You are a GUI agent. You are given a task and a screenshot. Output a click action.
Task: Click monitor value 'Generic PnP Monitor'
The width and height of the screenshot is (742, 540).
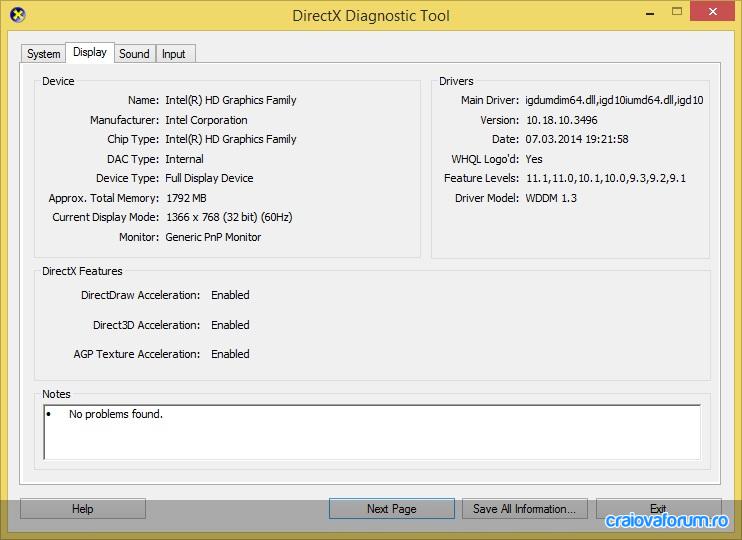(x=213, y=237)
